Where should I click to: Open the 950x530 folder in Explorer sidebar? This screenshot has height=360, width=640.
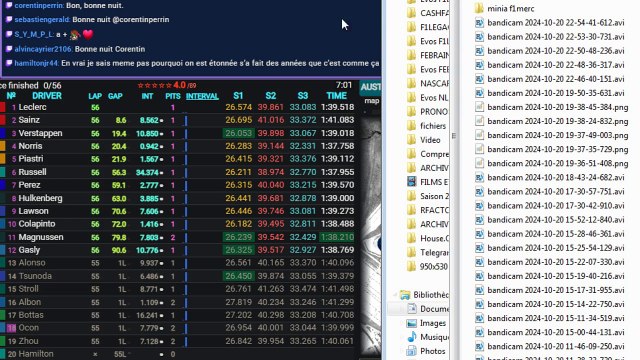click(x=427, y=267)
